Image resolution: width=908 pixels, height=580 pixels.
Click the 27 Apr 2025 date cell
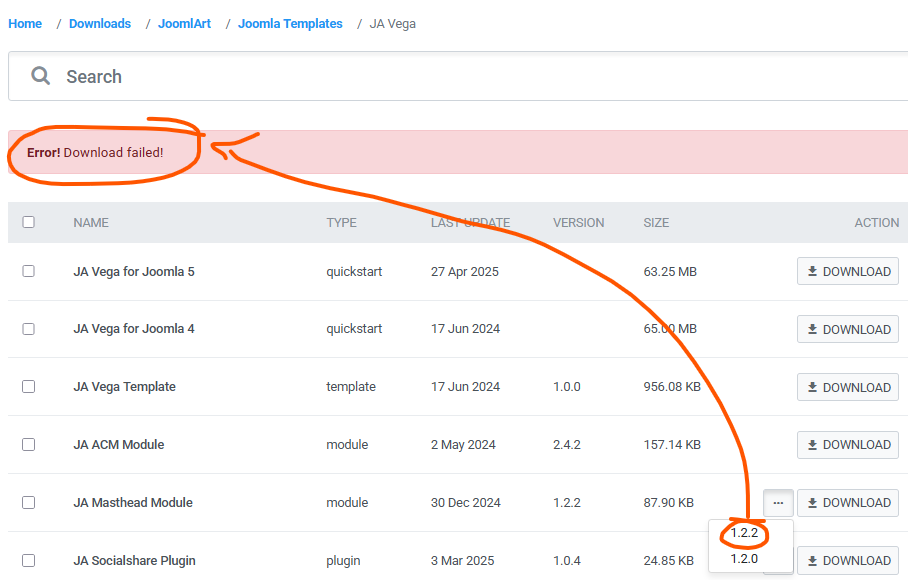(x=464, y=271)
